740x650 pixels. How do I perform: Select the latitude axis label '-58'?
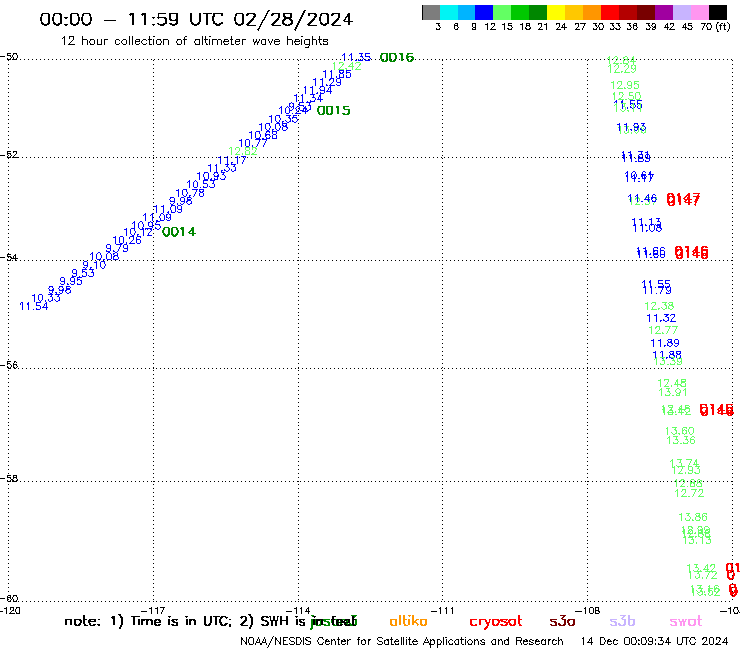pyautogui.click(x=9, y=479)
